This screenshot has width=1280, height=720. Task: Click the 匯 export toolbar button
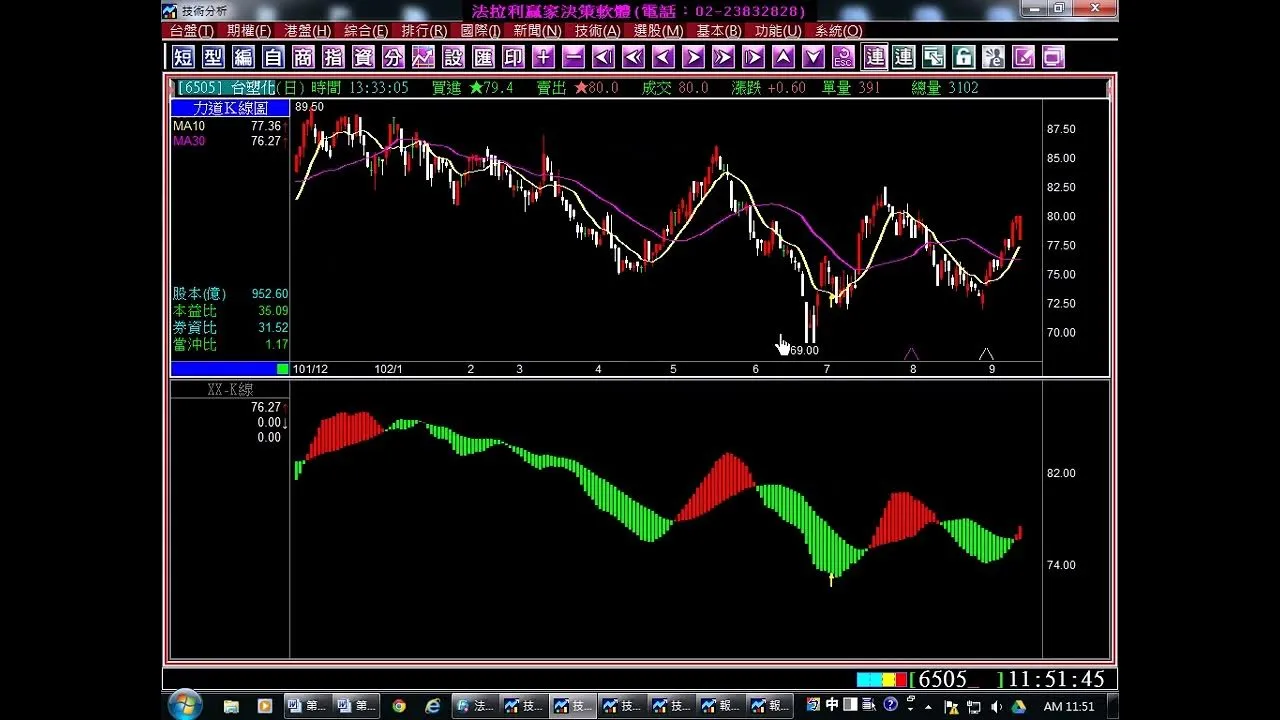483,57
